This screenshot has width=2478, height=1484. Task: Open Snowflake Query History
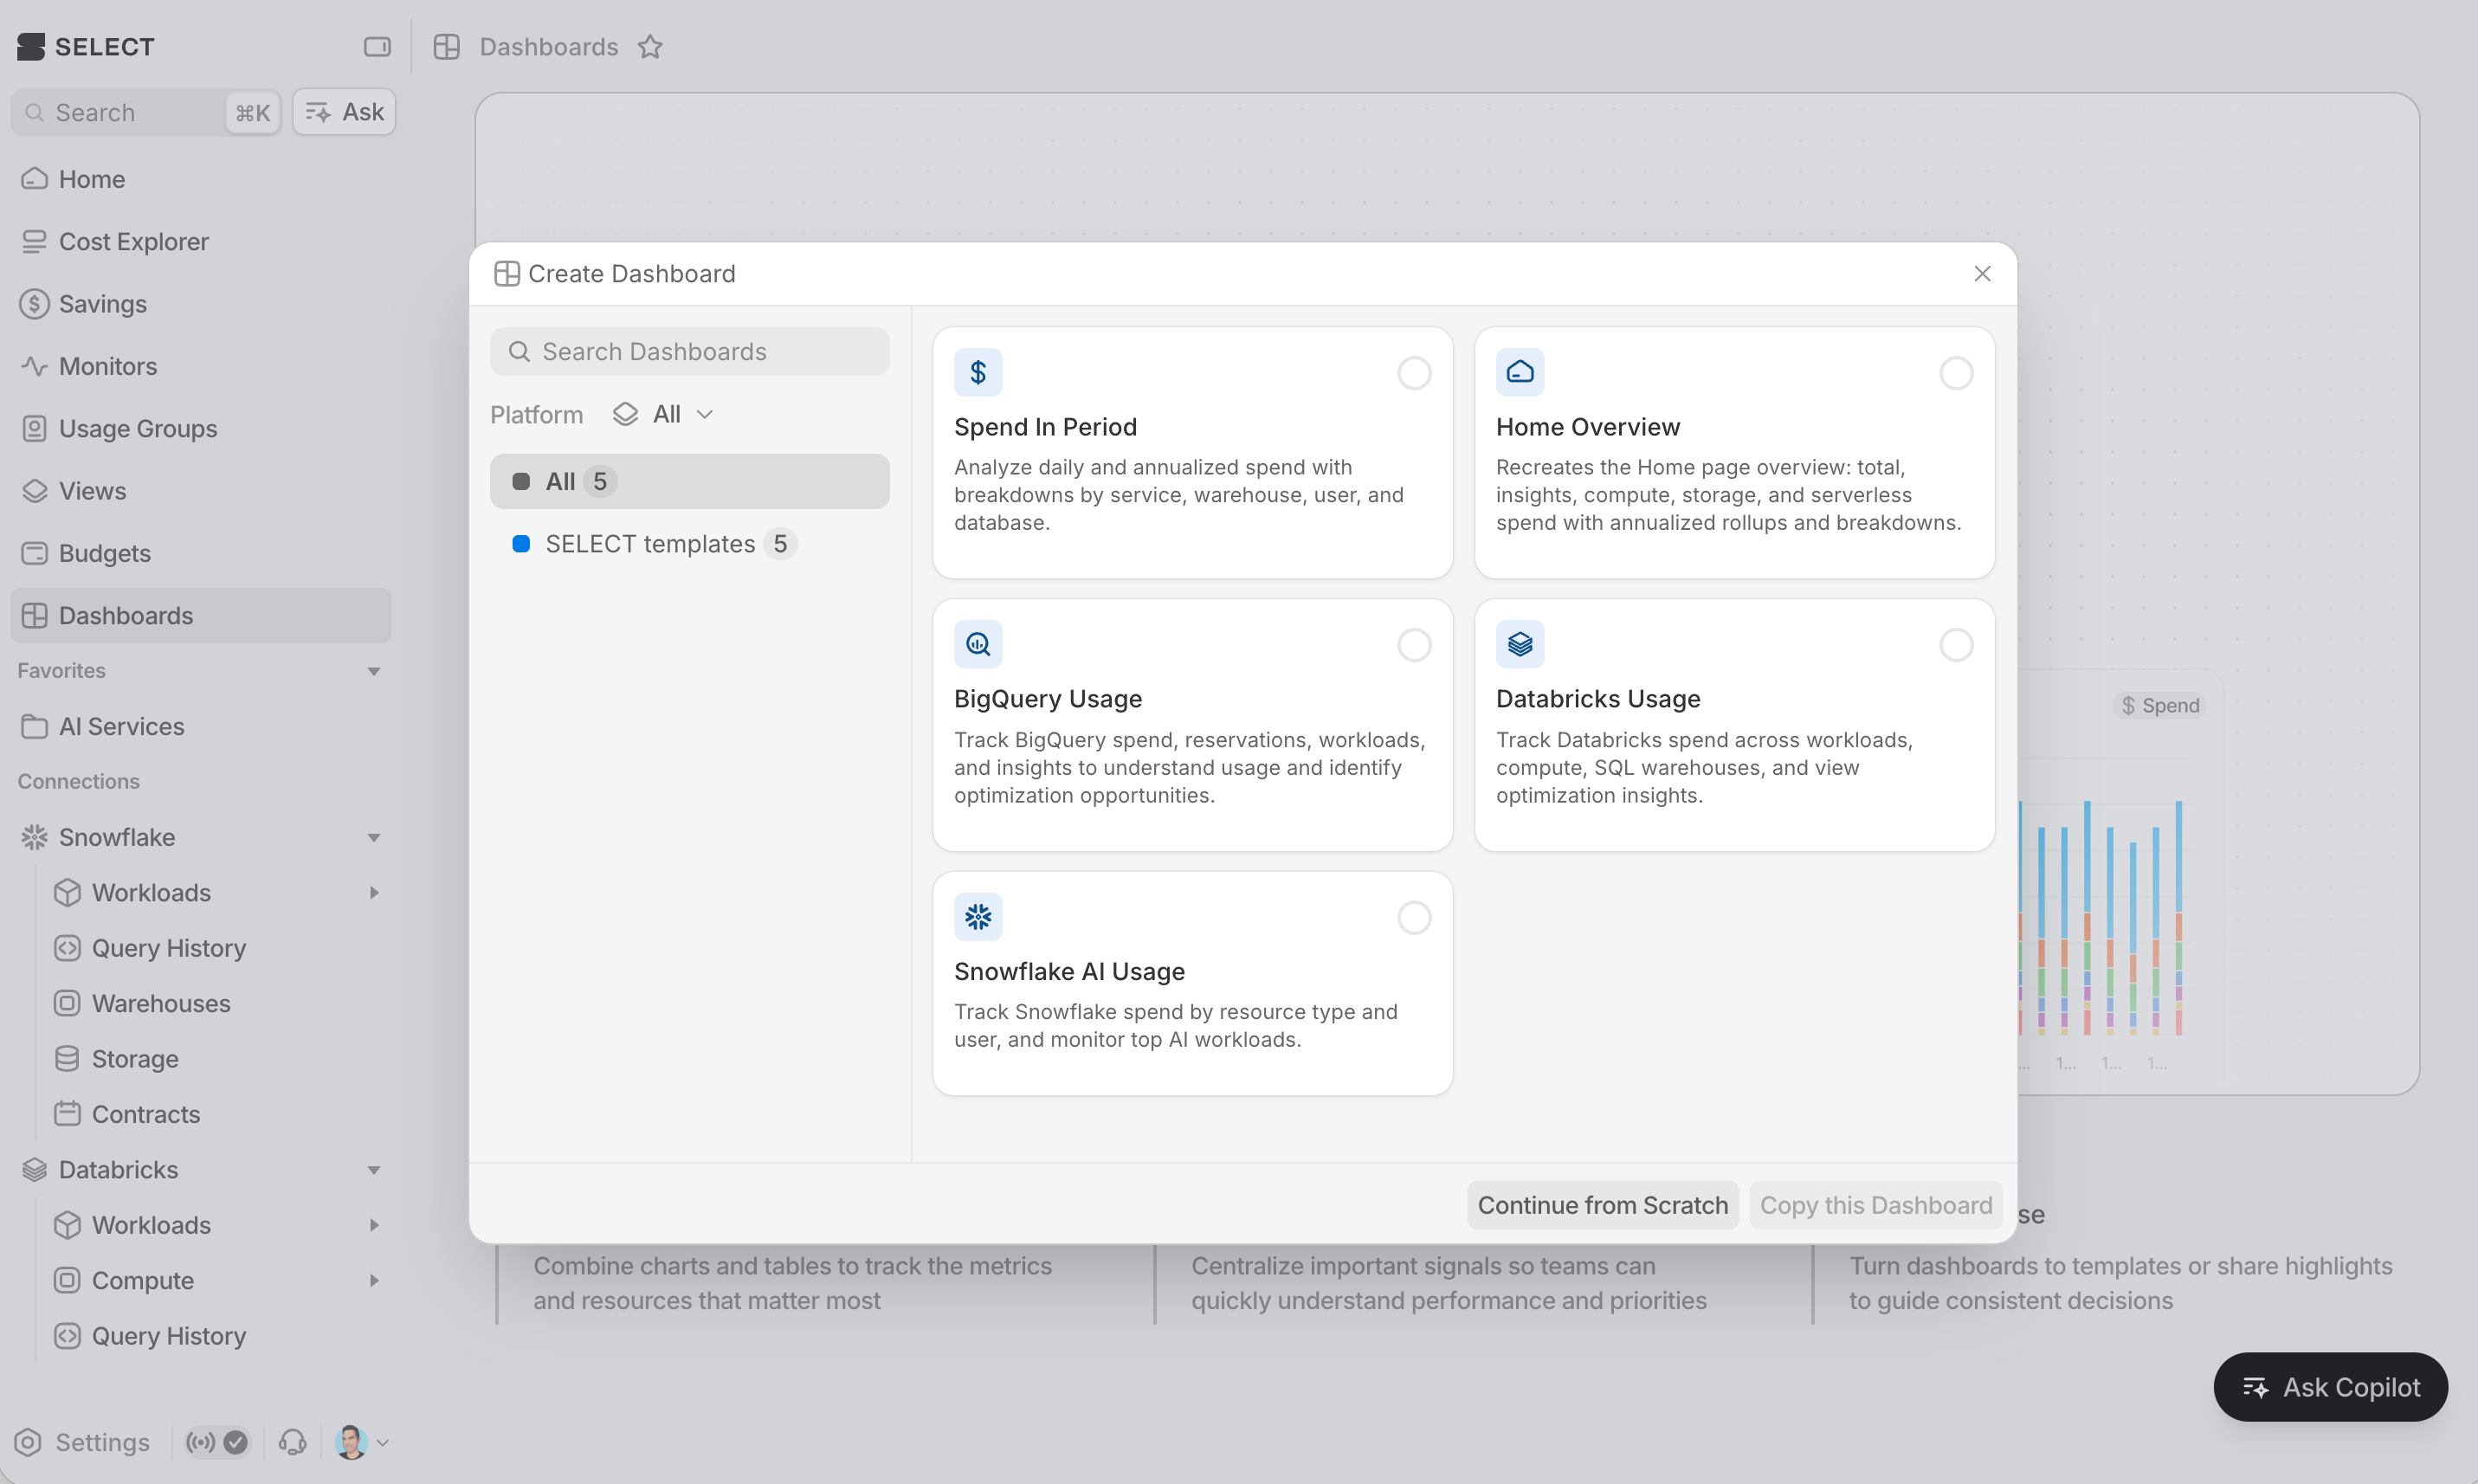click(x=216, y=948)
